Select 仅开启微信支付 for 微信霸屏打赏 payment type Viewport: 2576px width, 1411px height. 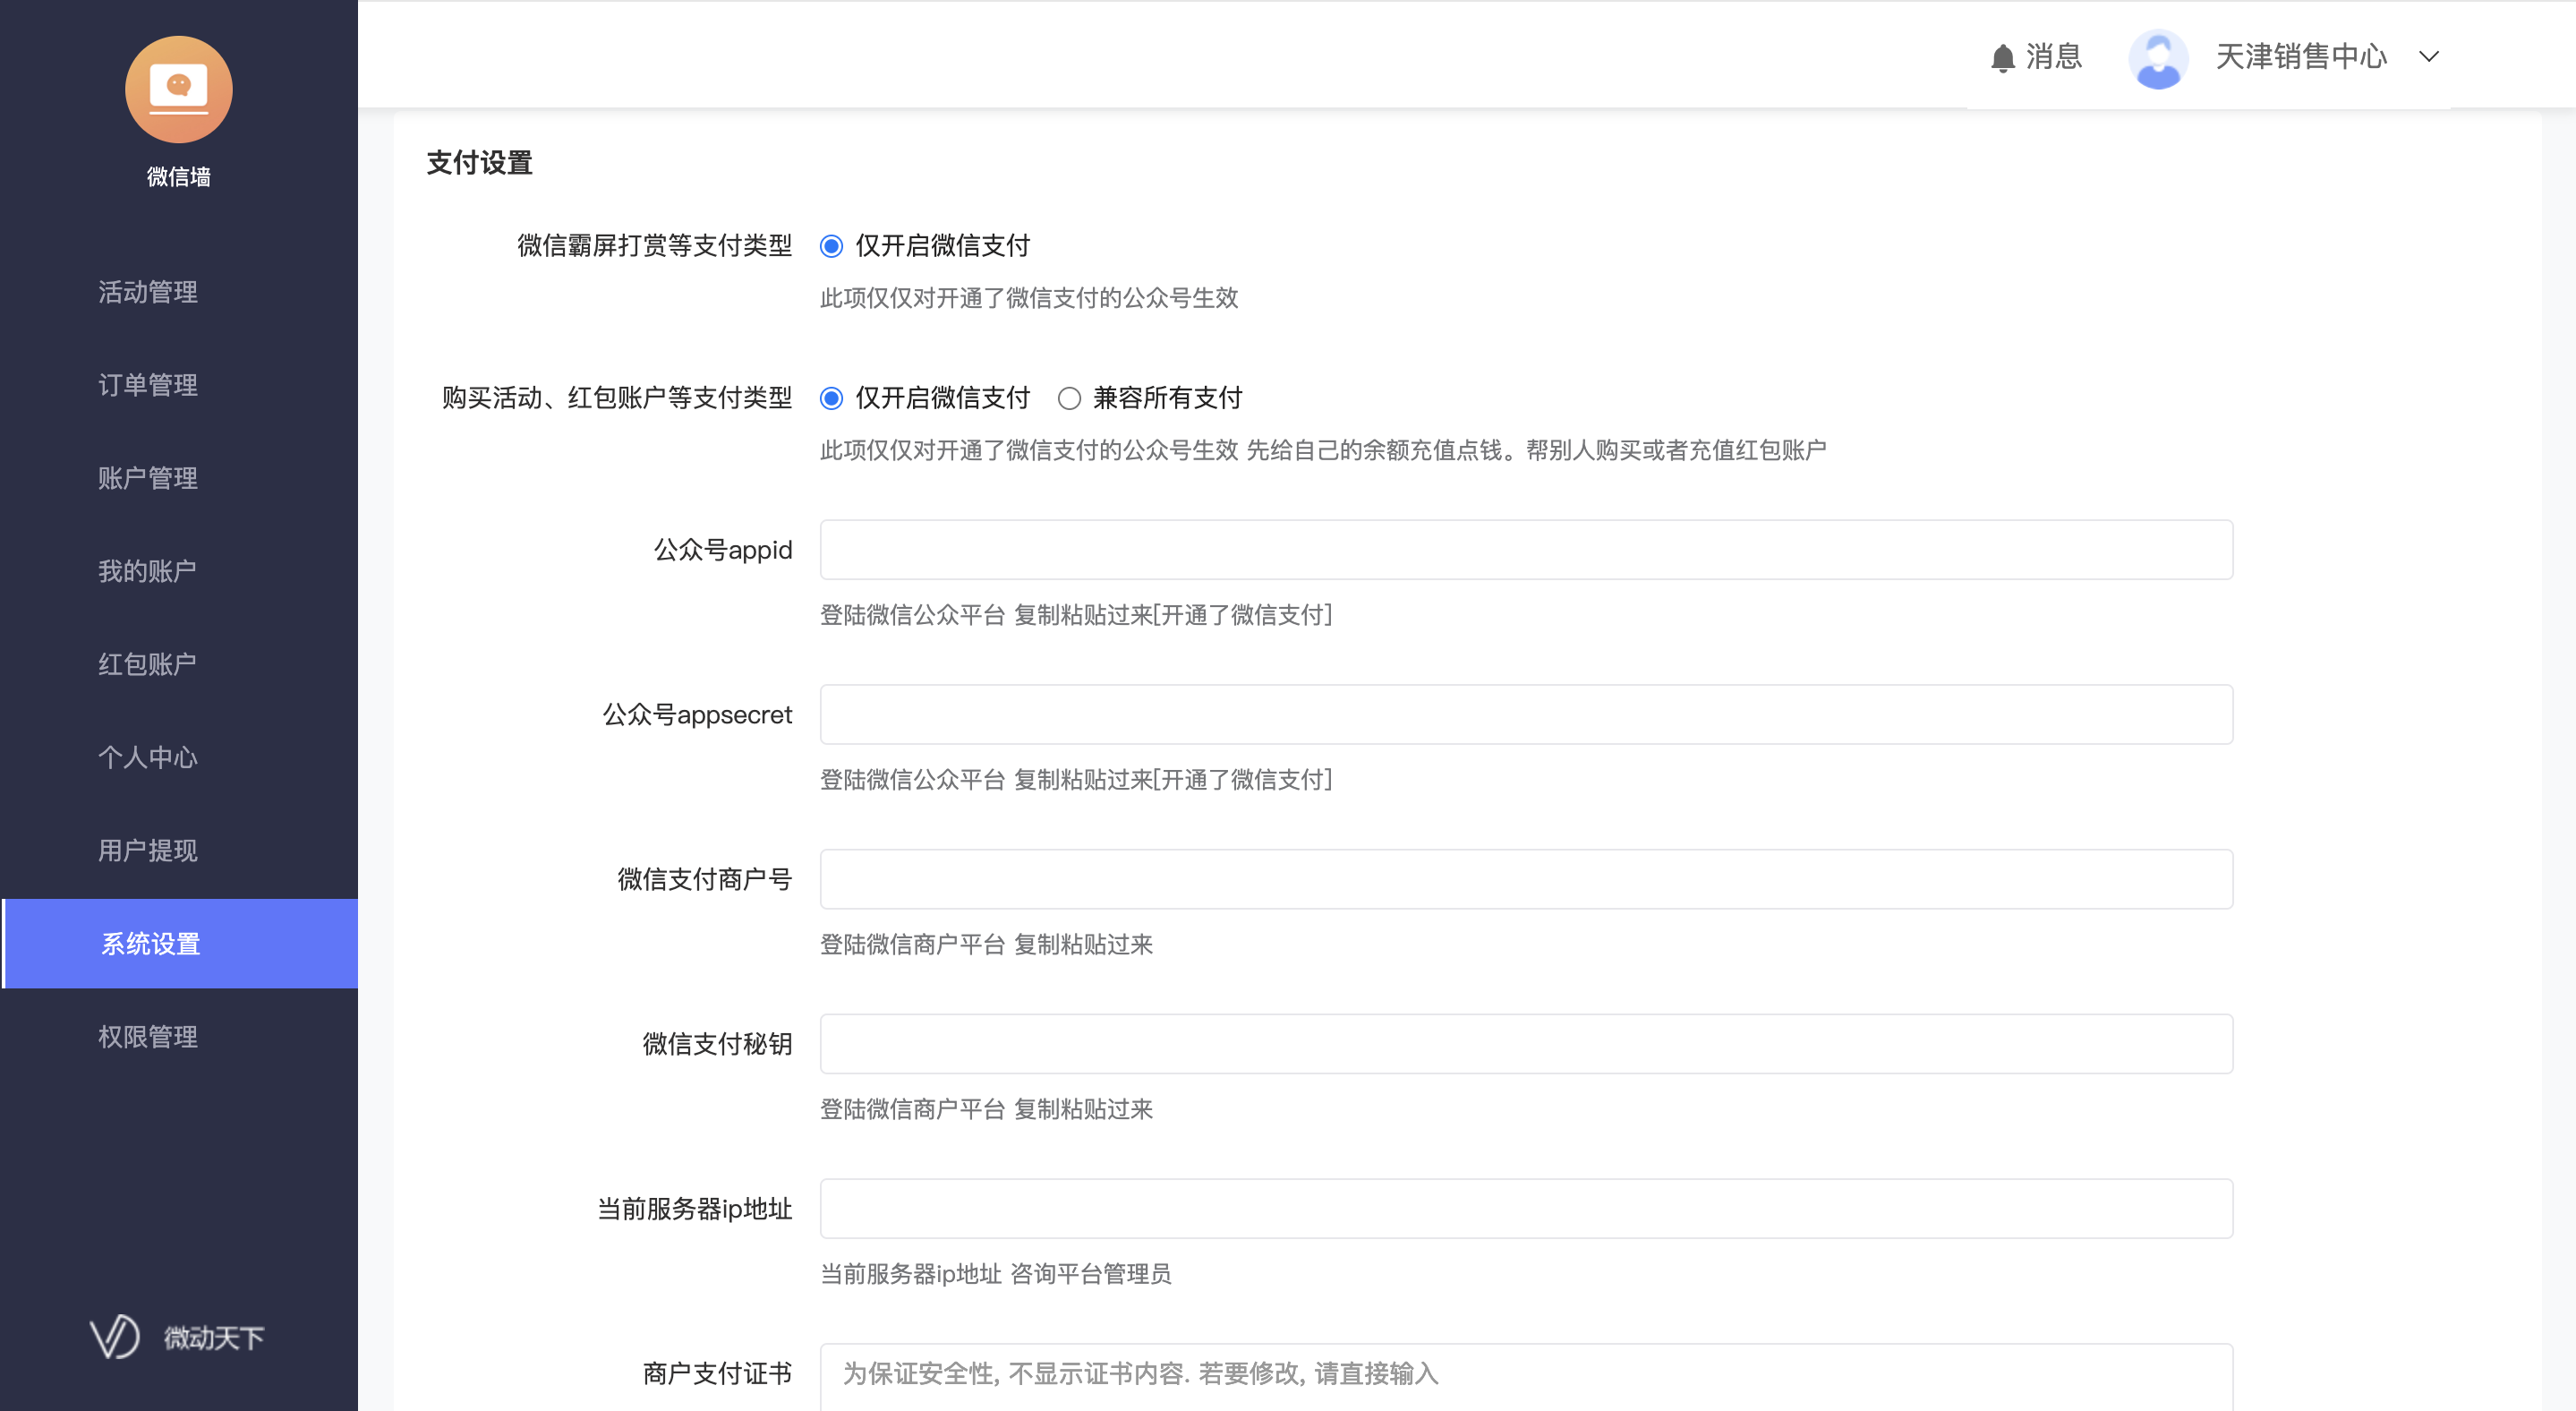pyautogui.click(x=831, y=246)
